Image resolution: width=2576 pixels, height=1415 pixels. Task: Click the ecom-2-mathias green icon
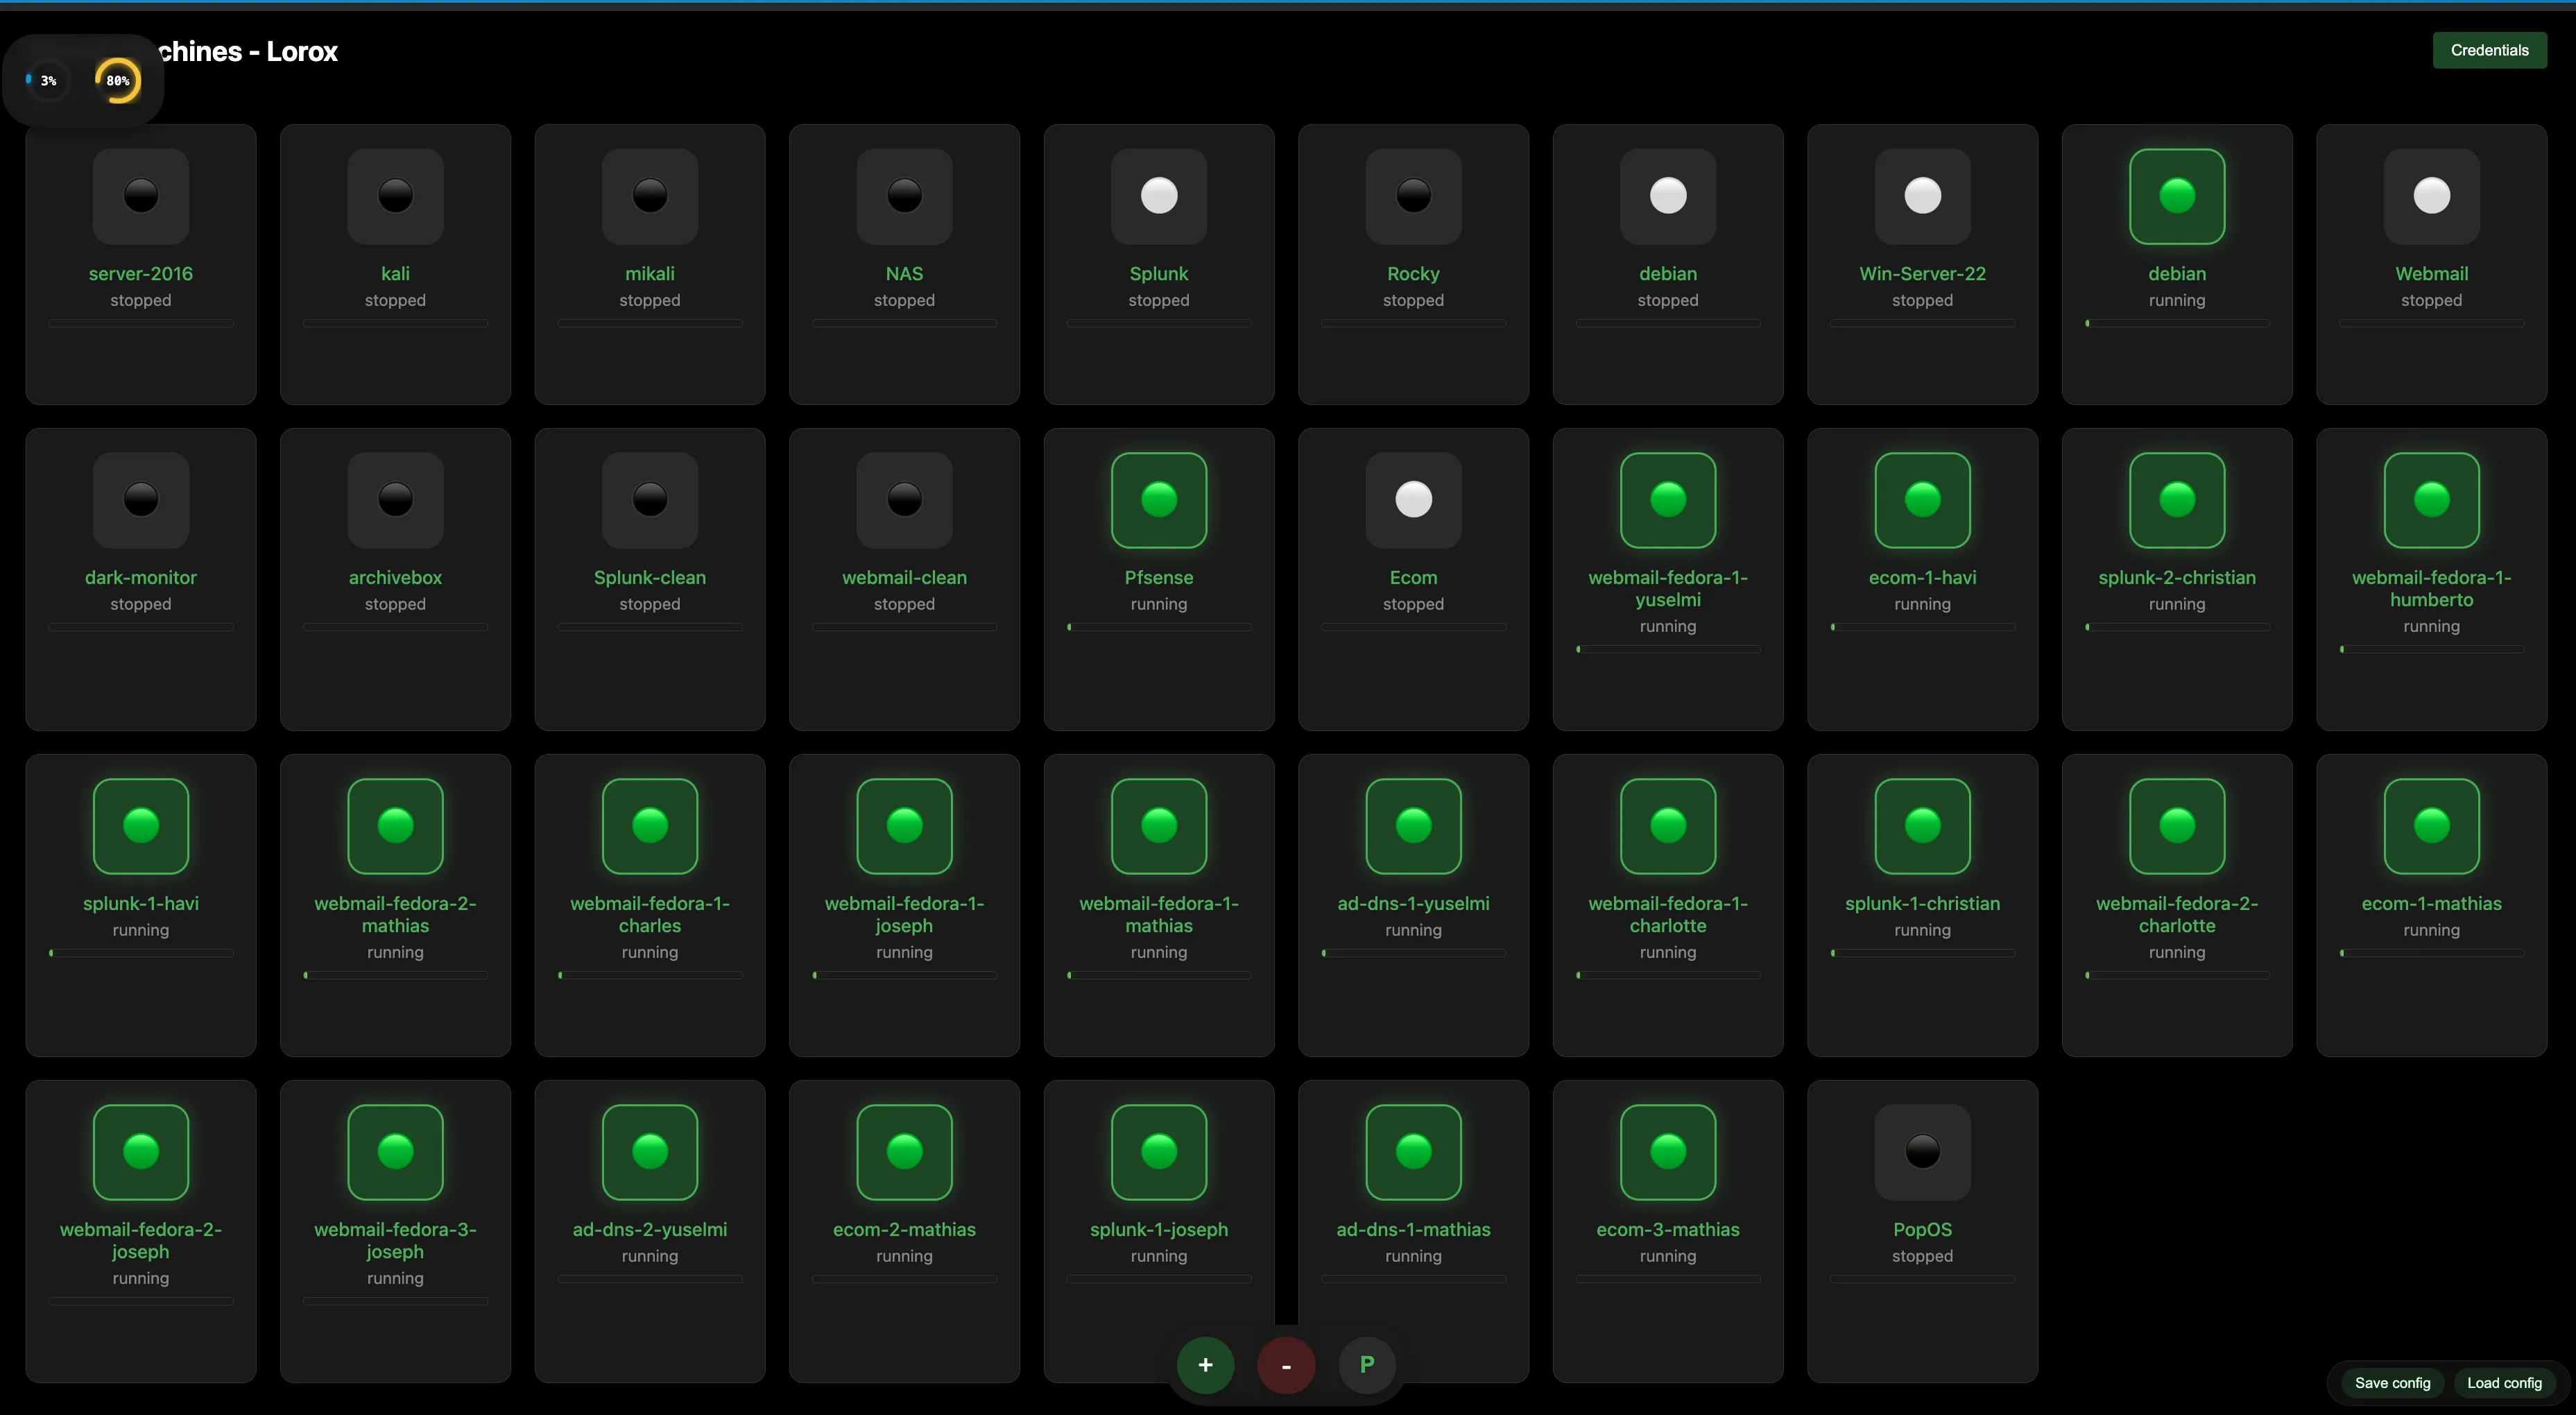(904, 1152)
